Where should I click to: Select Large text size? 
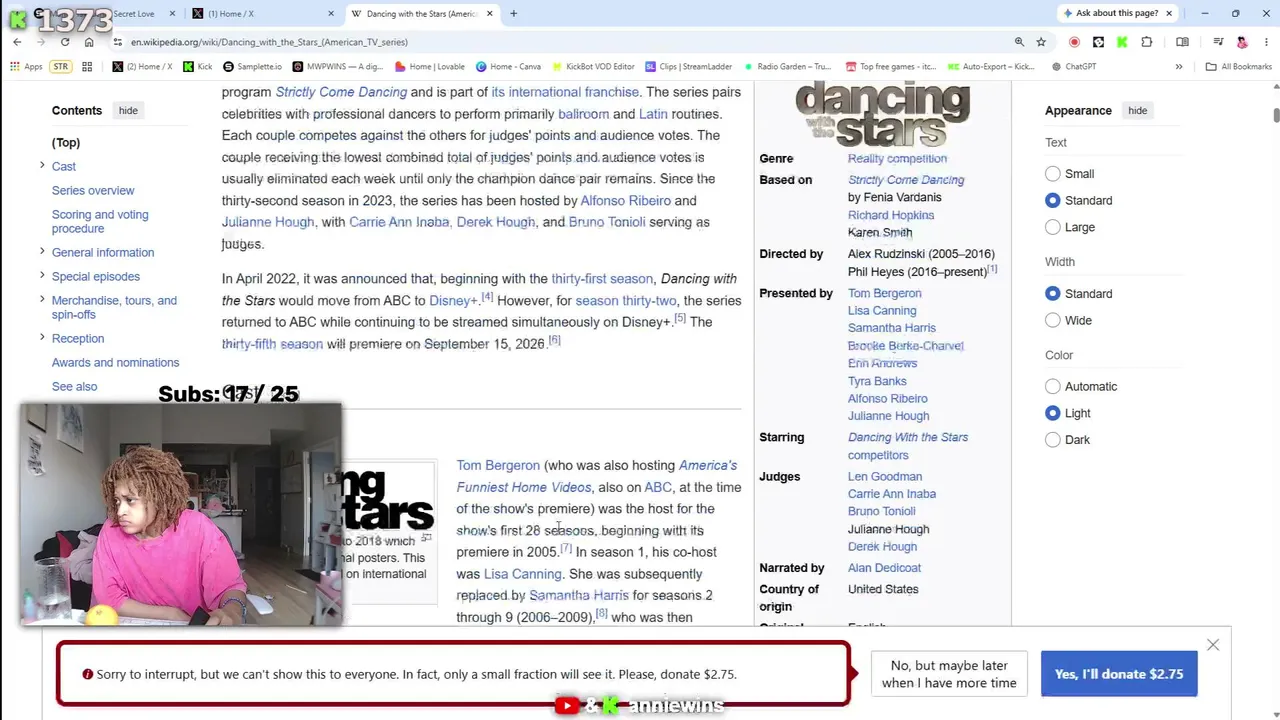1053,228
